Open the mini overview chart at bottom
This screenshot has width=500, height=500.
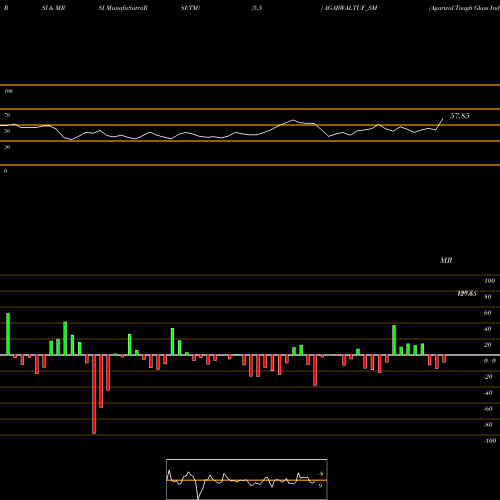(247, 479)
